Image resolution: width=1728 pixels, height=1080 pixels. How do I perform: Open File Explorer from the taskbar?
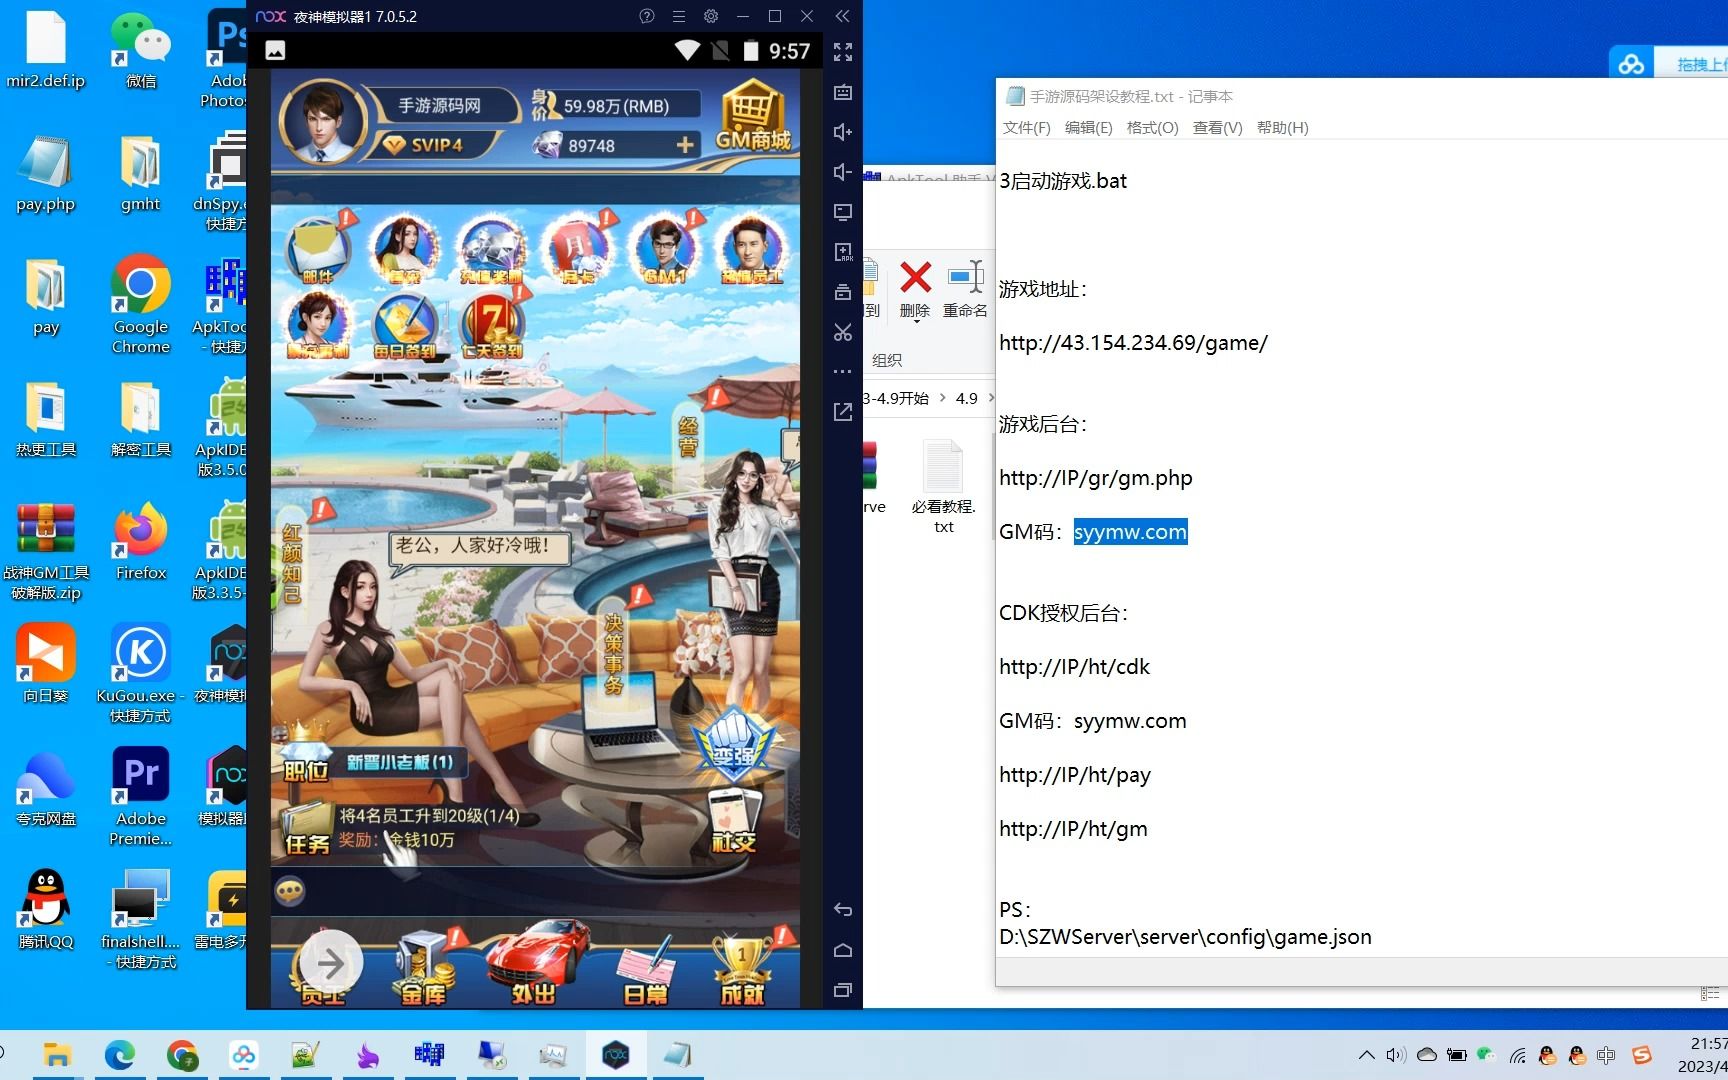coord(57,1055)
